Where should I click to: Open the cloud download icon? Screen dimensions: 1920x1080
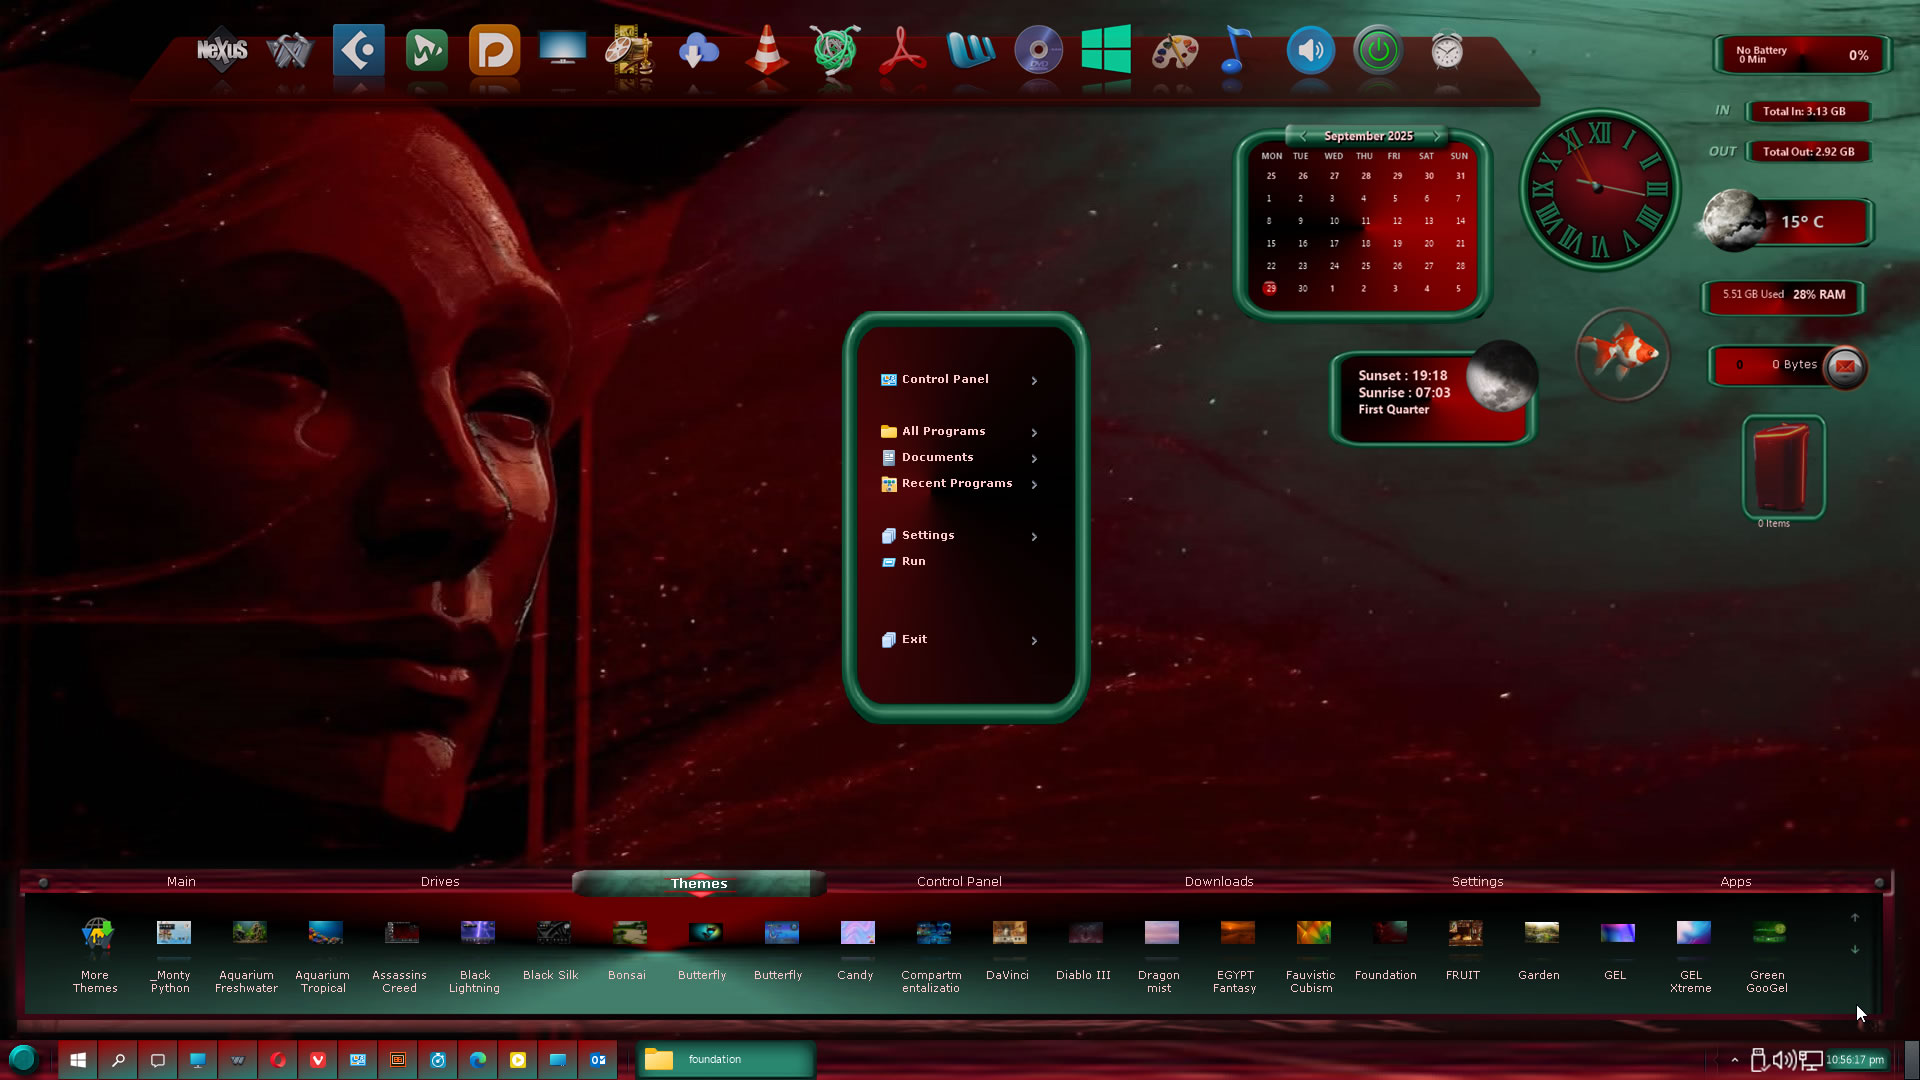698,51
